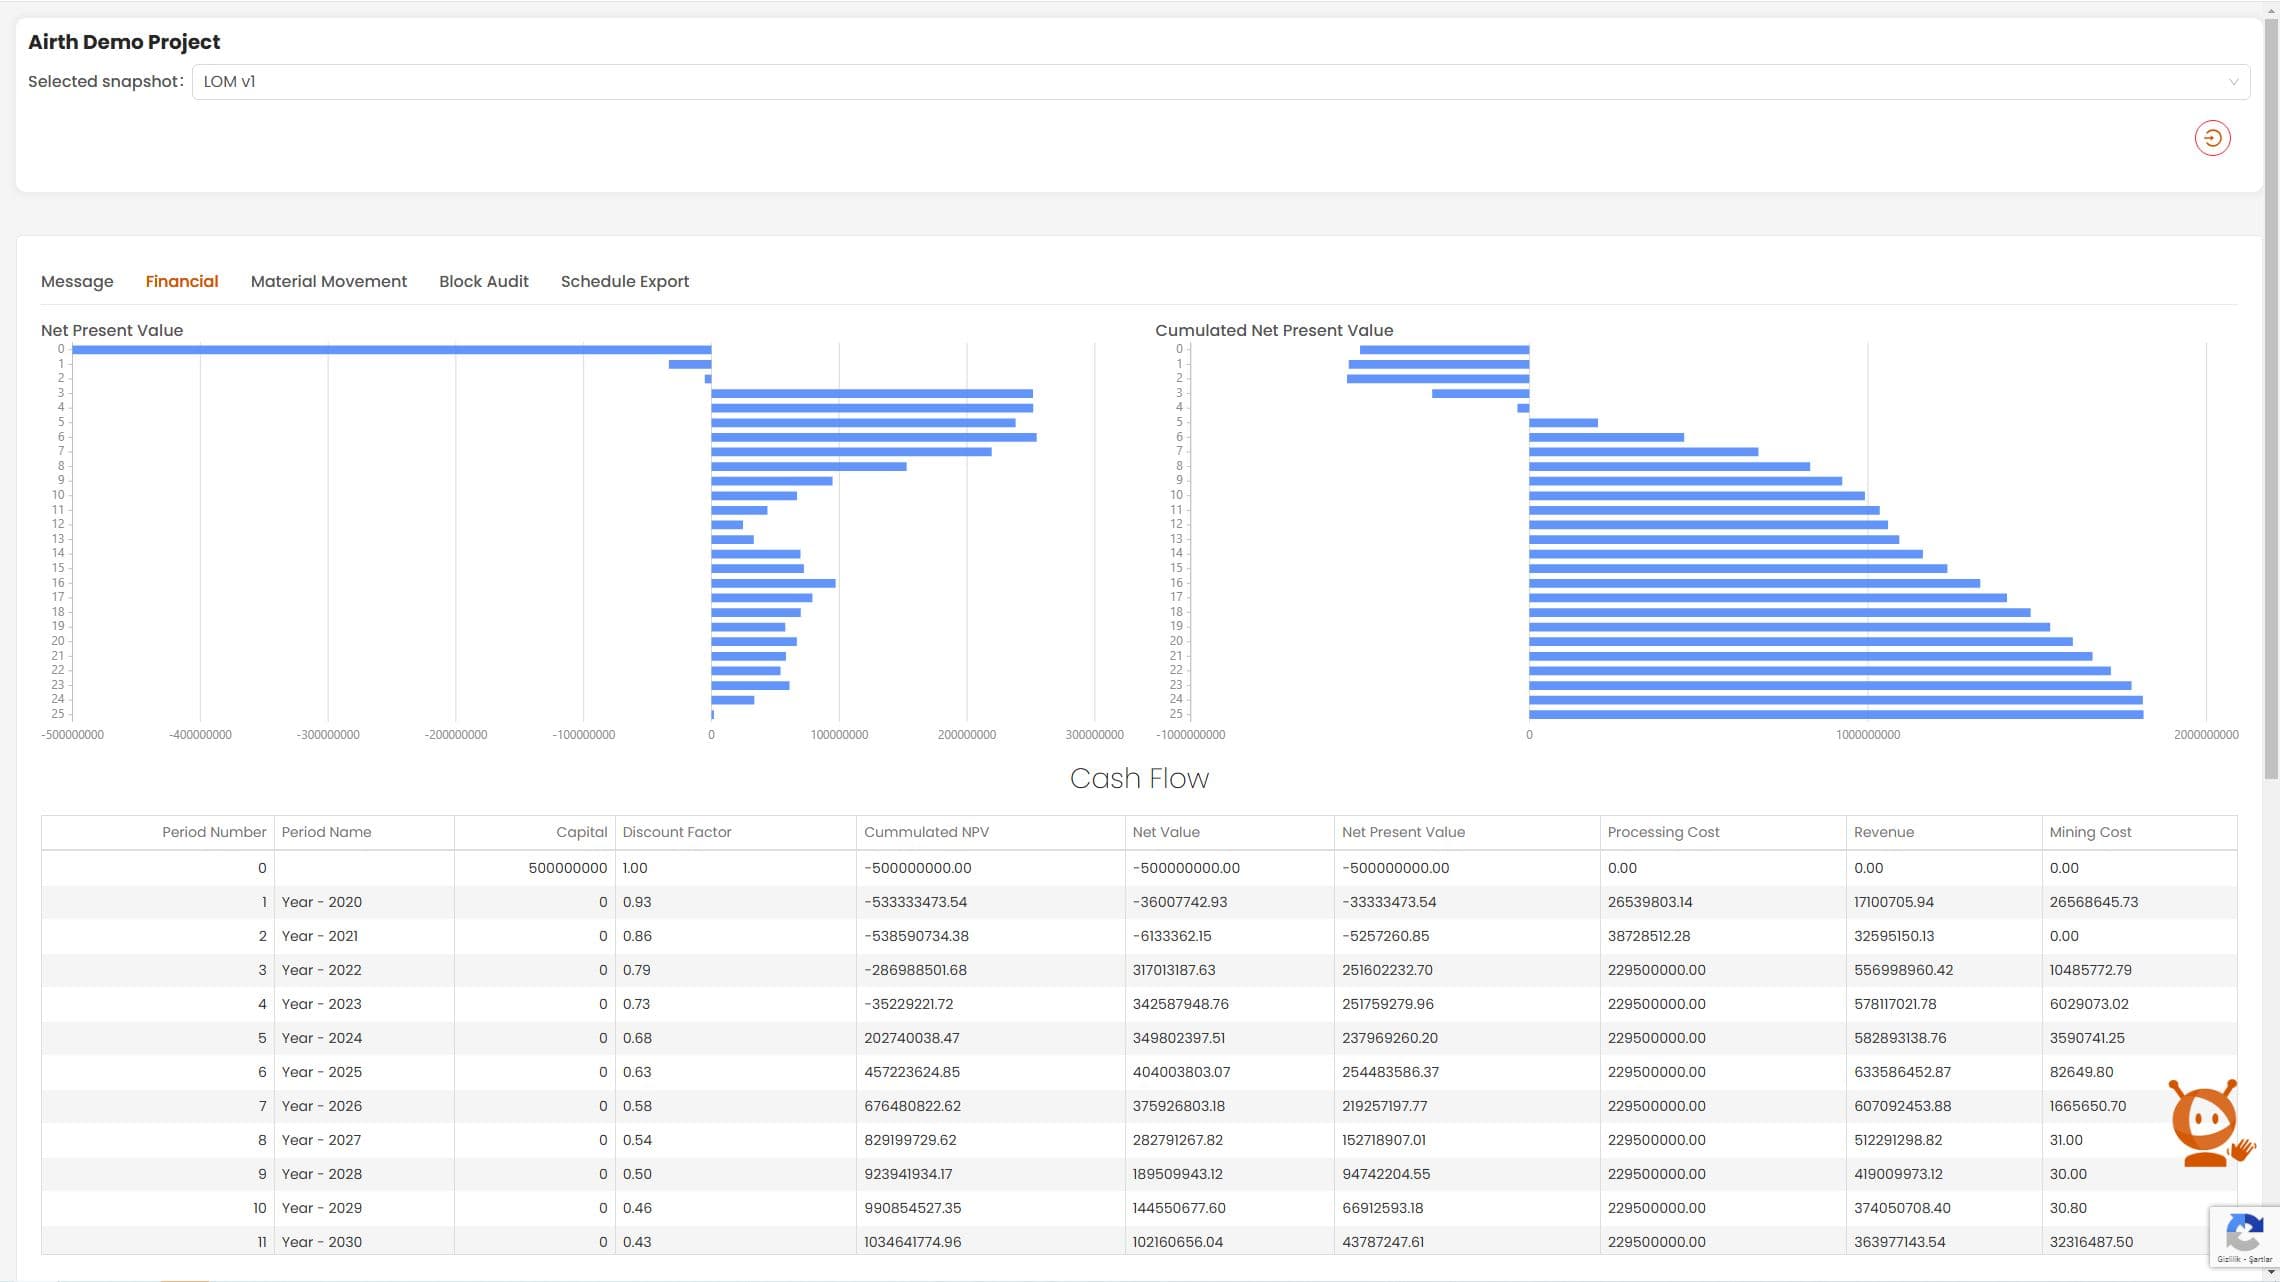Click the Capital cell value 500000000
The height and width of the screenshot is (1282, 2280).
click(567, 868)
